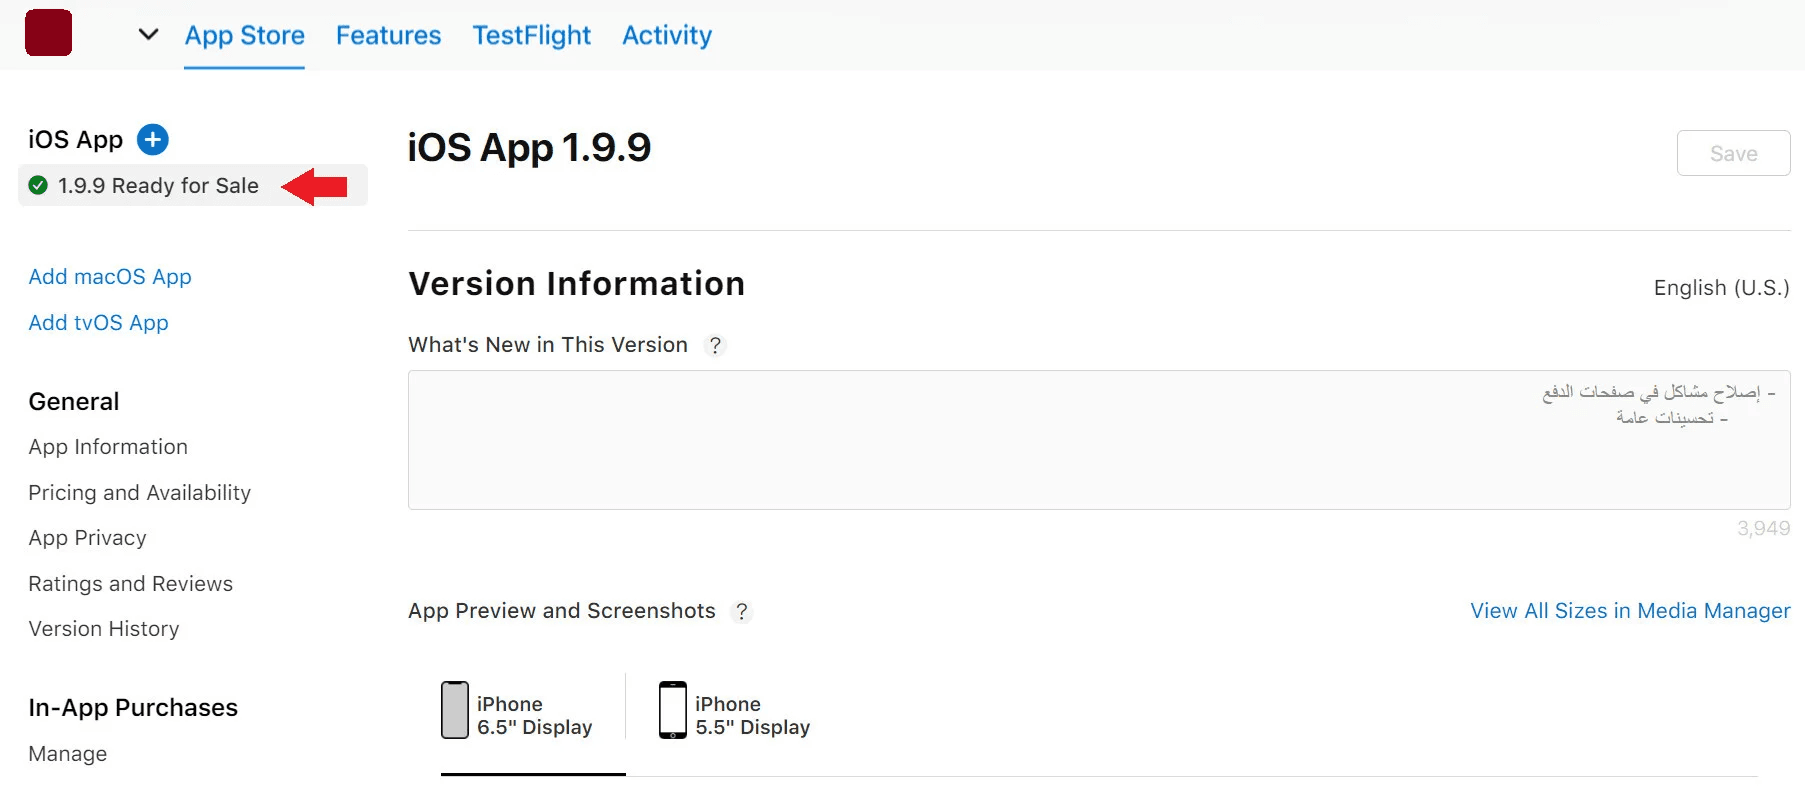Click the green Ready for Sale status icon
1805x787 pixels.
(x=38, y=185)
